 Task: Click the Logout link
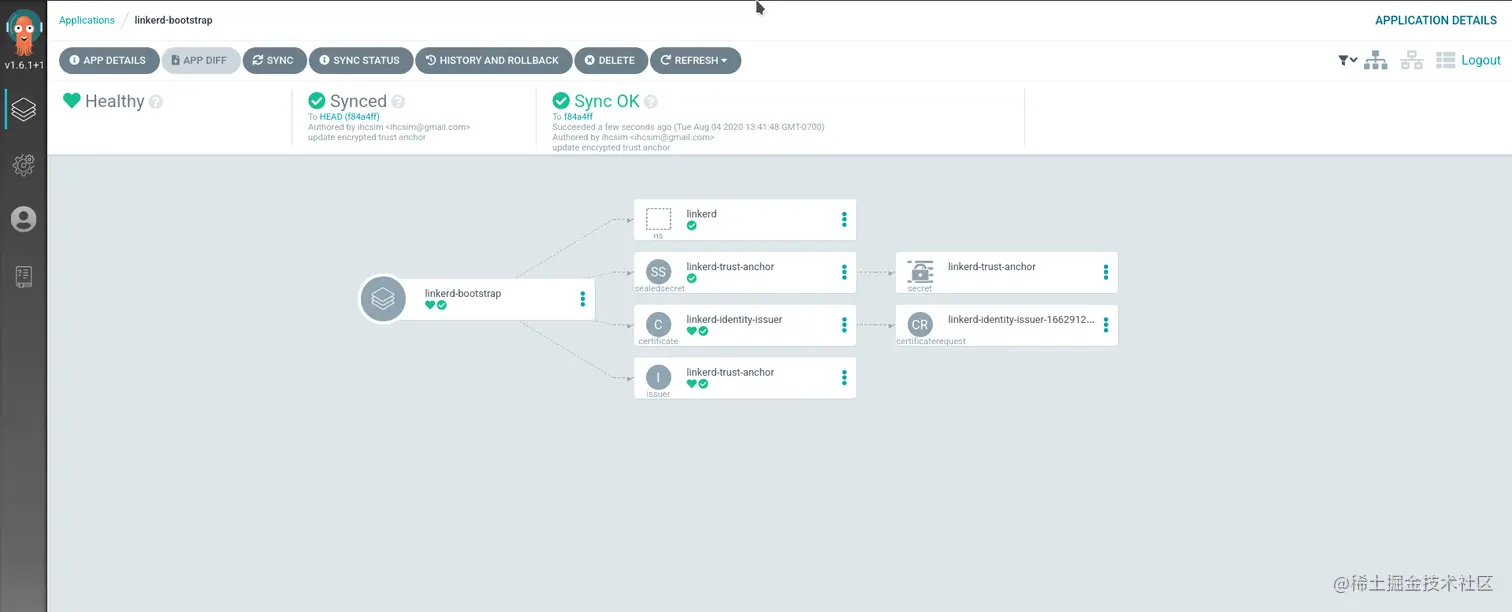pyautogui.click(x=1481, y=60)
